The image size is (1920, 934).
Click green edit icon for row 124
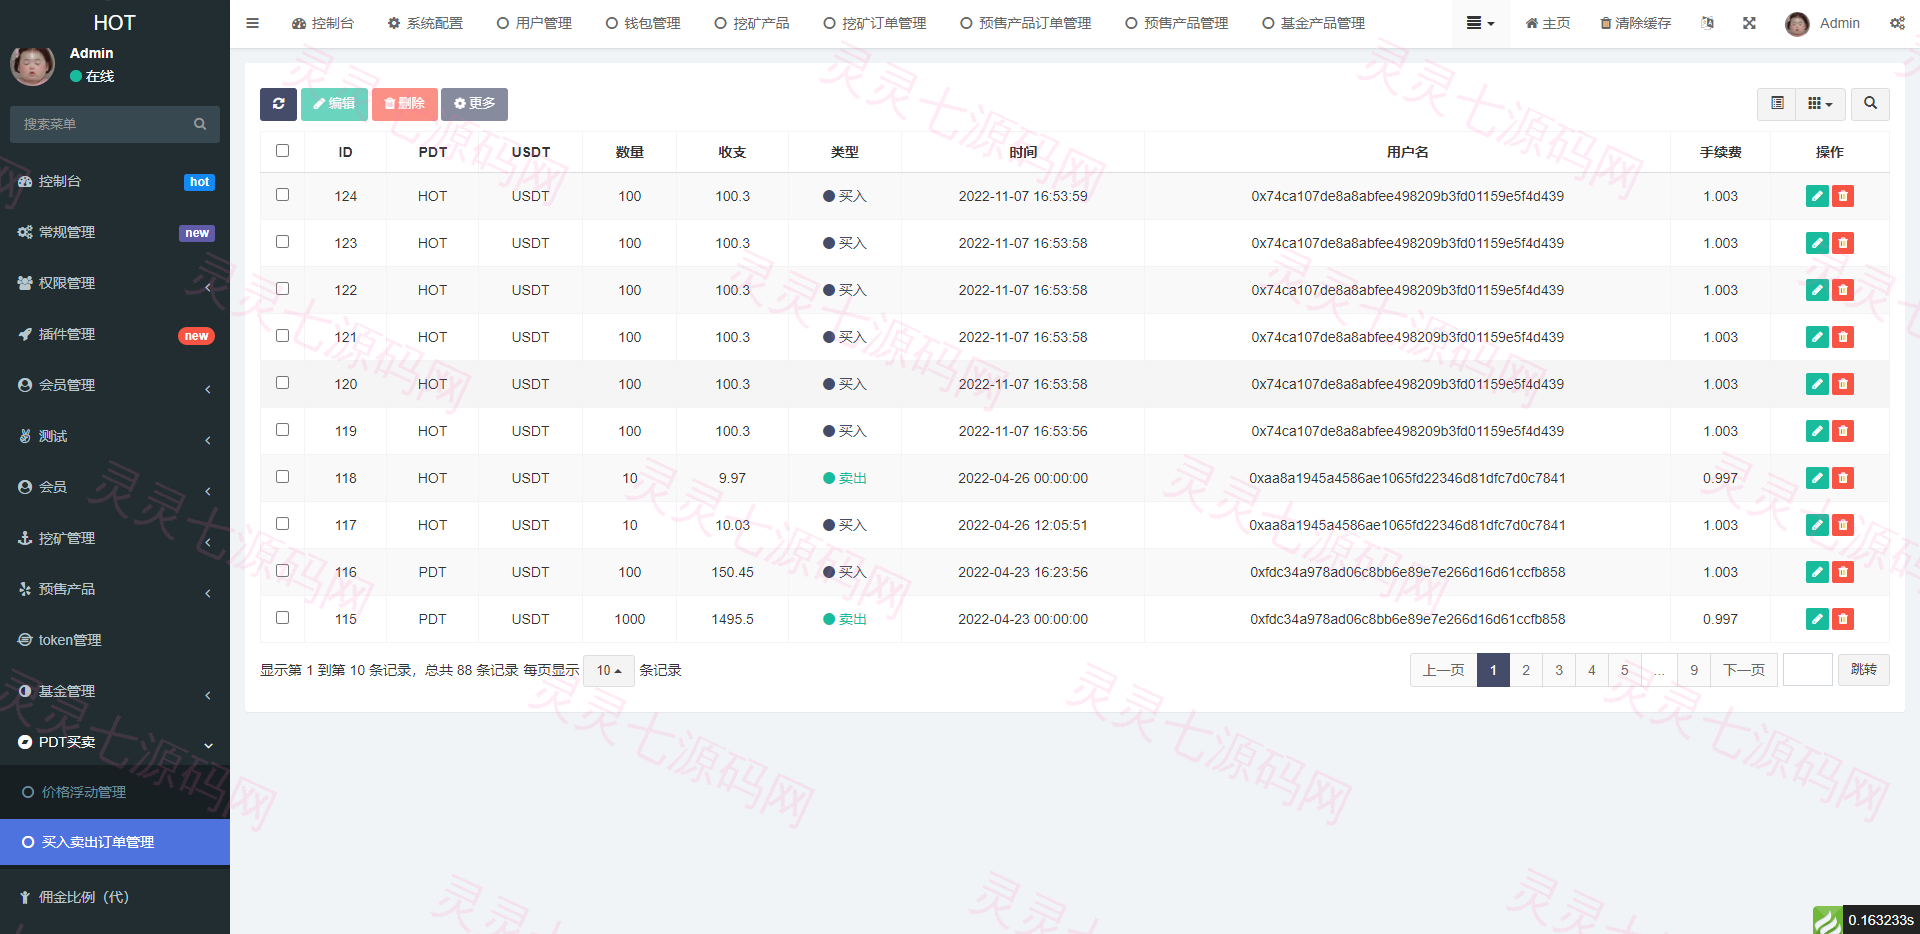(x=1817, y=196)
